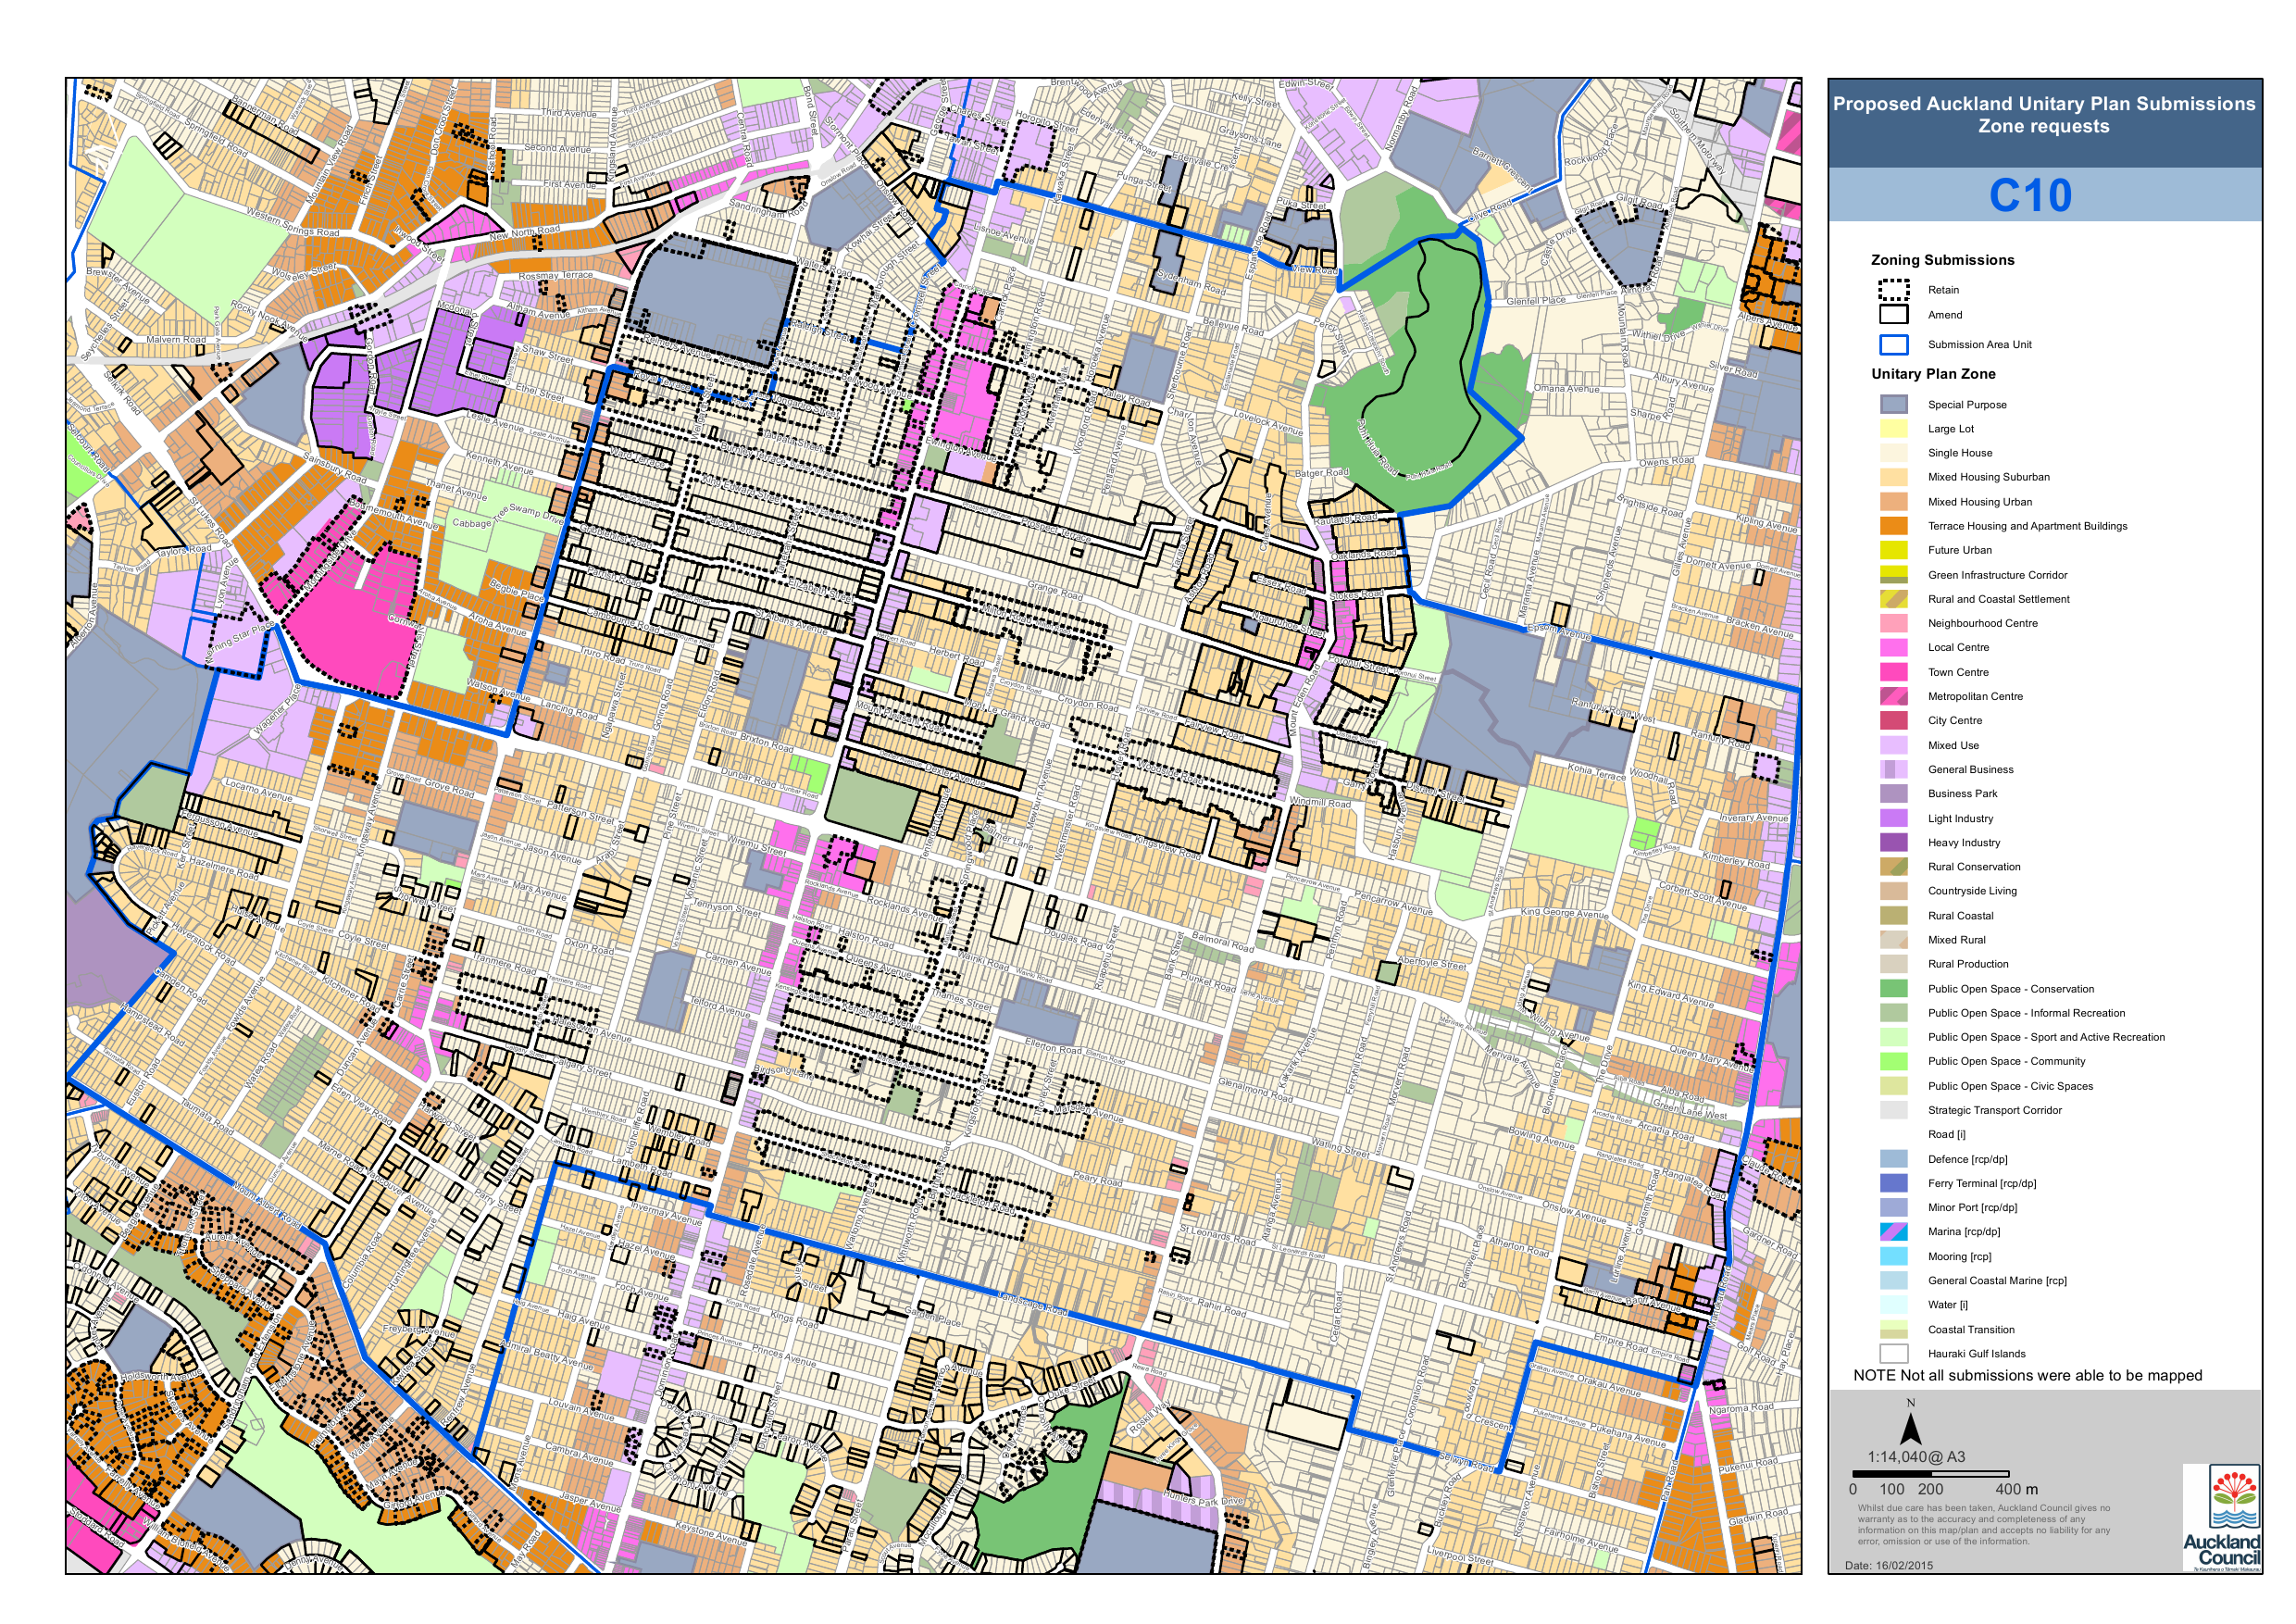Select the Marina [rcp/dp] swatch

(1893, 1232)
